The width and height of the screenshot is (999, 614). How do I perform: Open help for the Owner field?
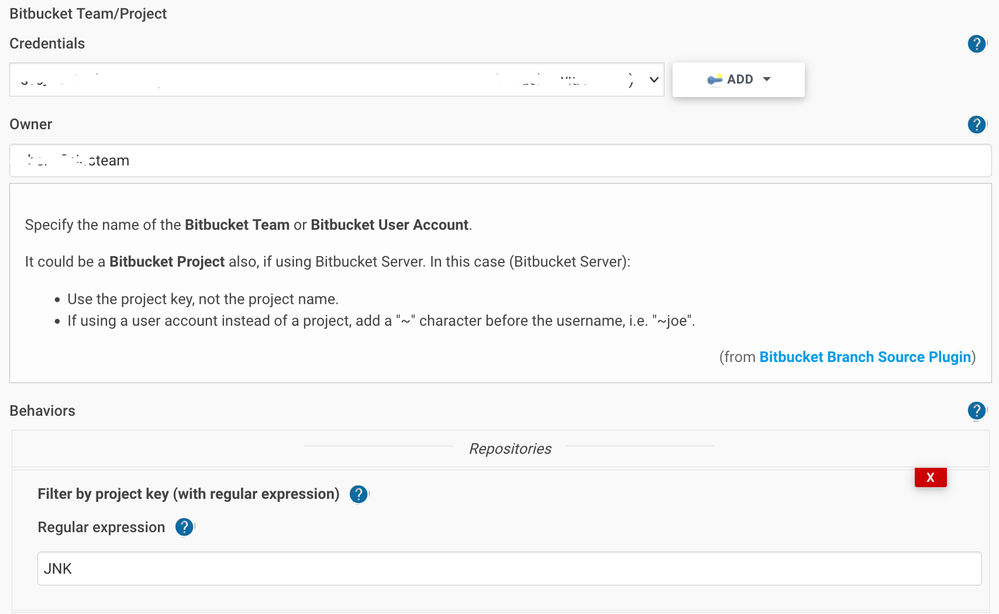[976, 125]
